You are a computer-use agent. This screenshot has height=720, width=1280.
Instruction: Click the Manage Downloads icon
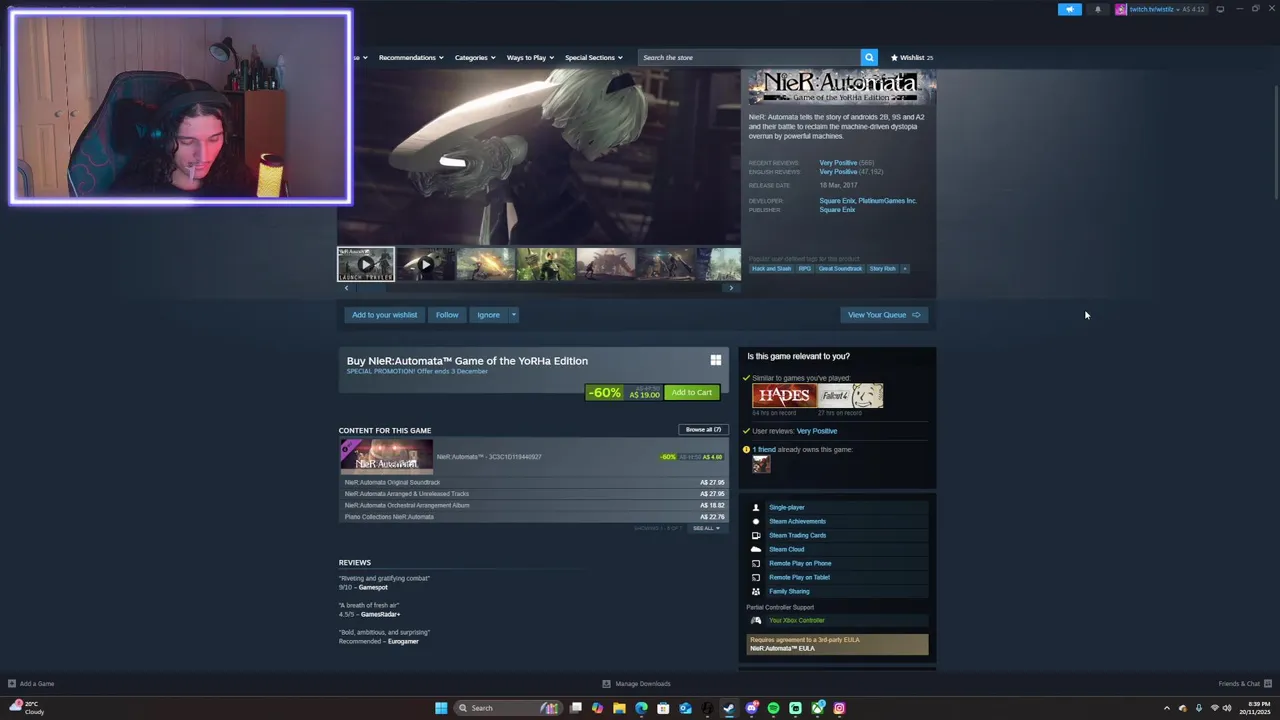click(x=606, y=683)
